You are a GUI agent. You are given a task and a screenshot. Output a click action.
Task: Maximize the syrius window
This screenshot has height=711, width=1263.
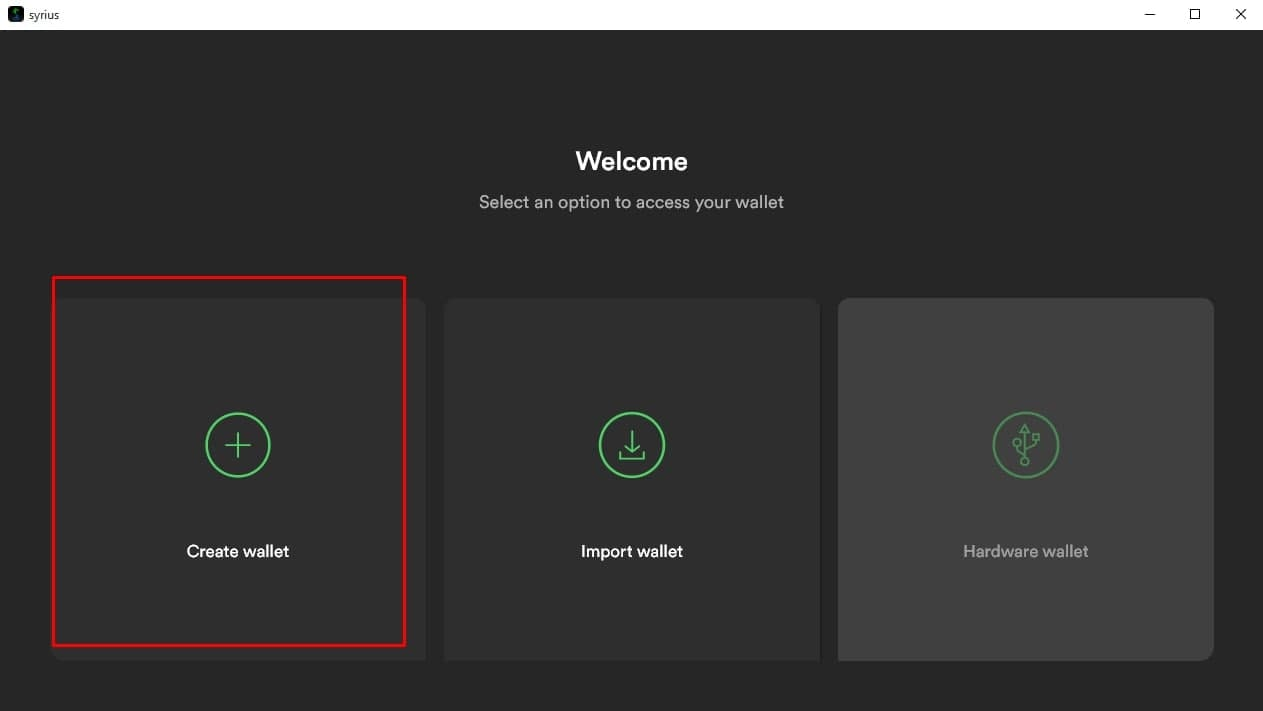pos(1194,14)
